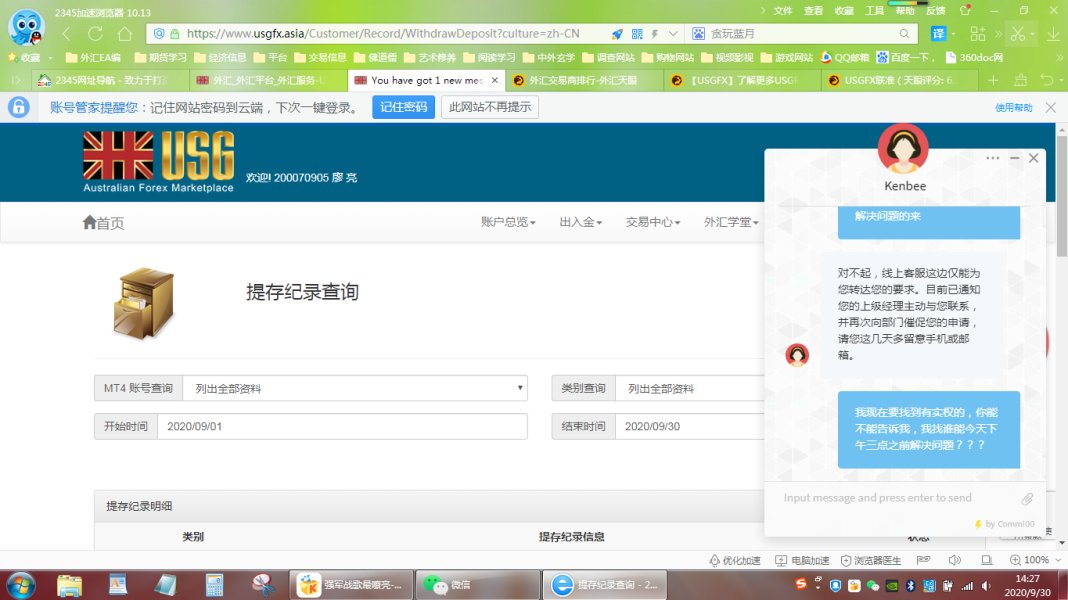Open the 账户总览 navigation dropdown
1068x600 pixels.
point(508,222)
